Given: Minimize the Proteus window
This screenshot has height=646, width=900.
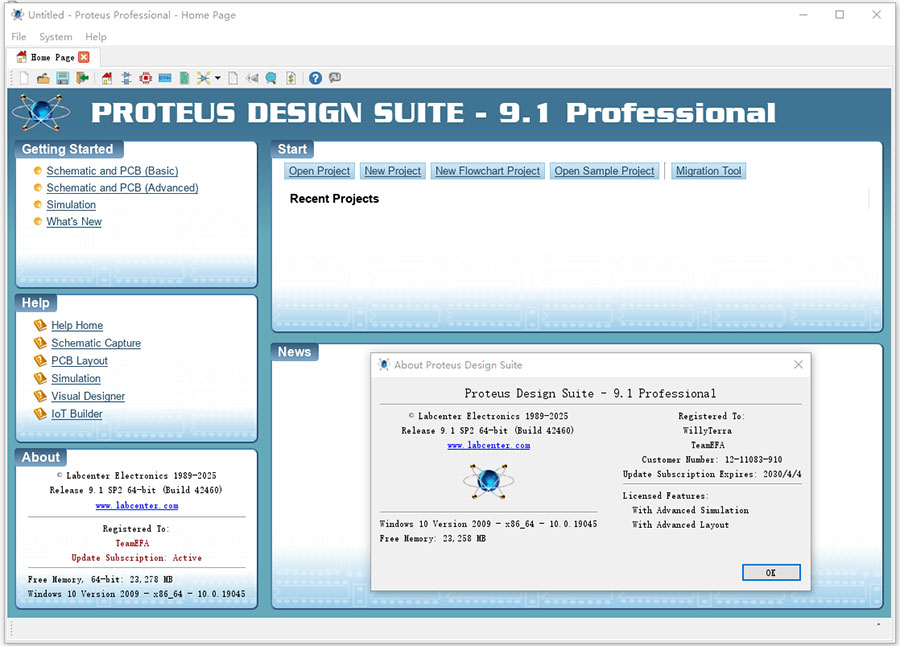Looking at the screenshot, I should [803, 14].
